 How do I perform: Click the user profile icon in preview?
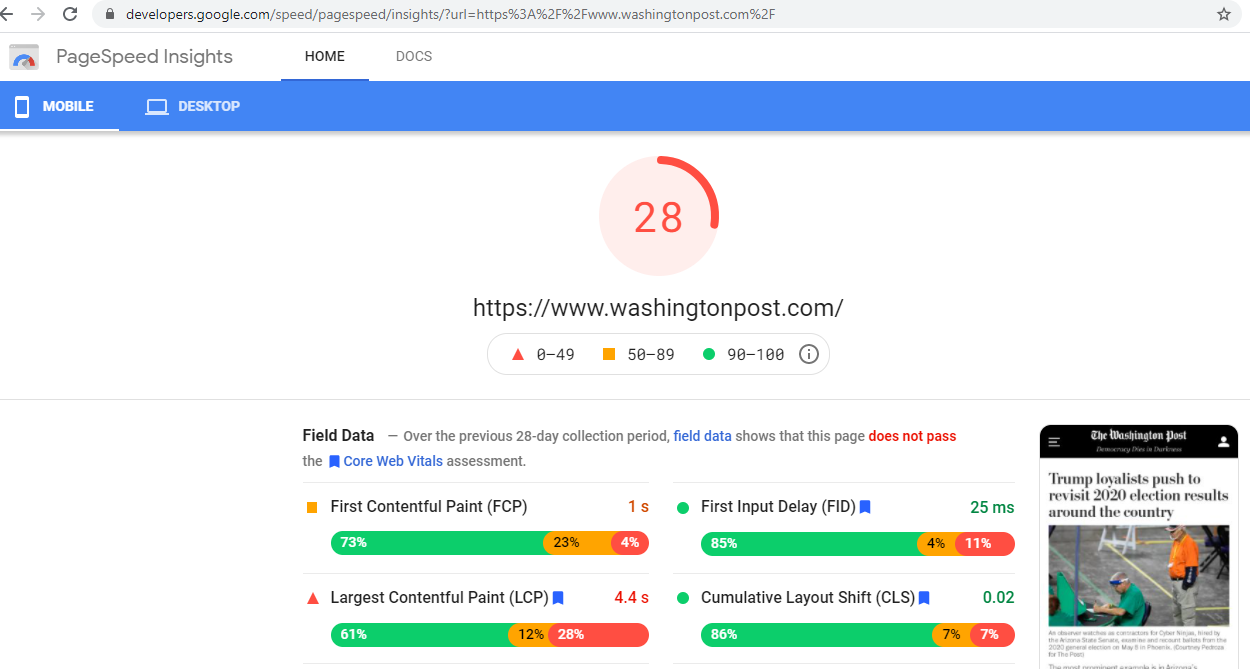[1223, 441]
